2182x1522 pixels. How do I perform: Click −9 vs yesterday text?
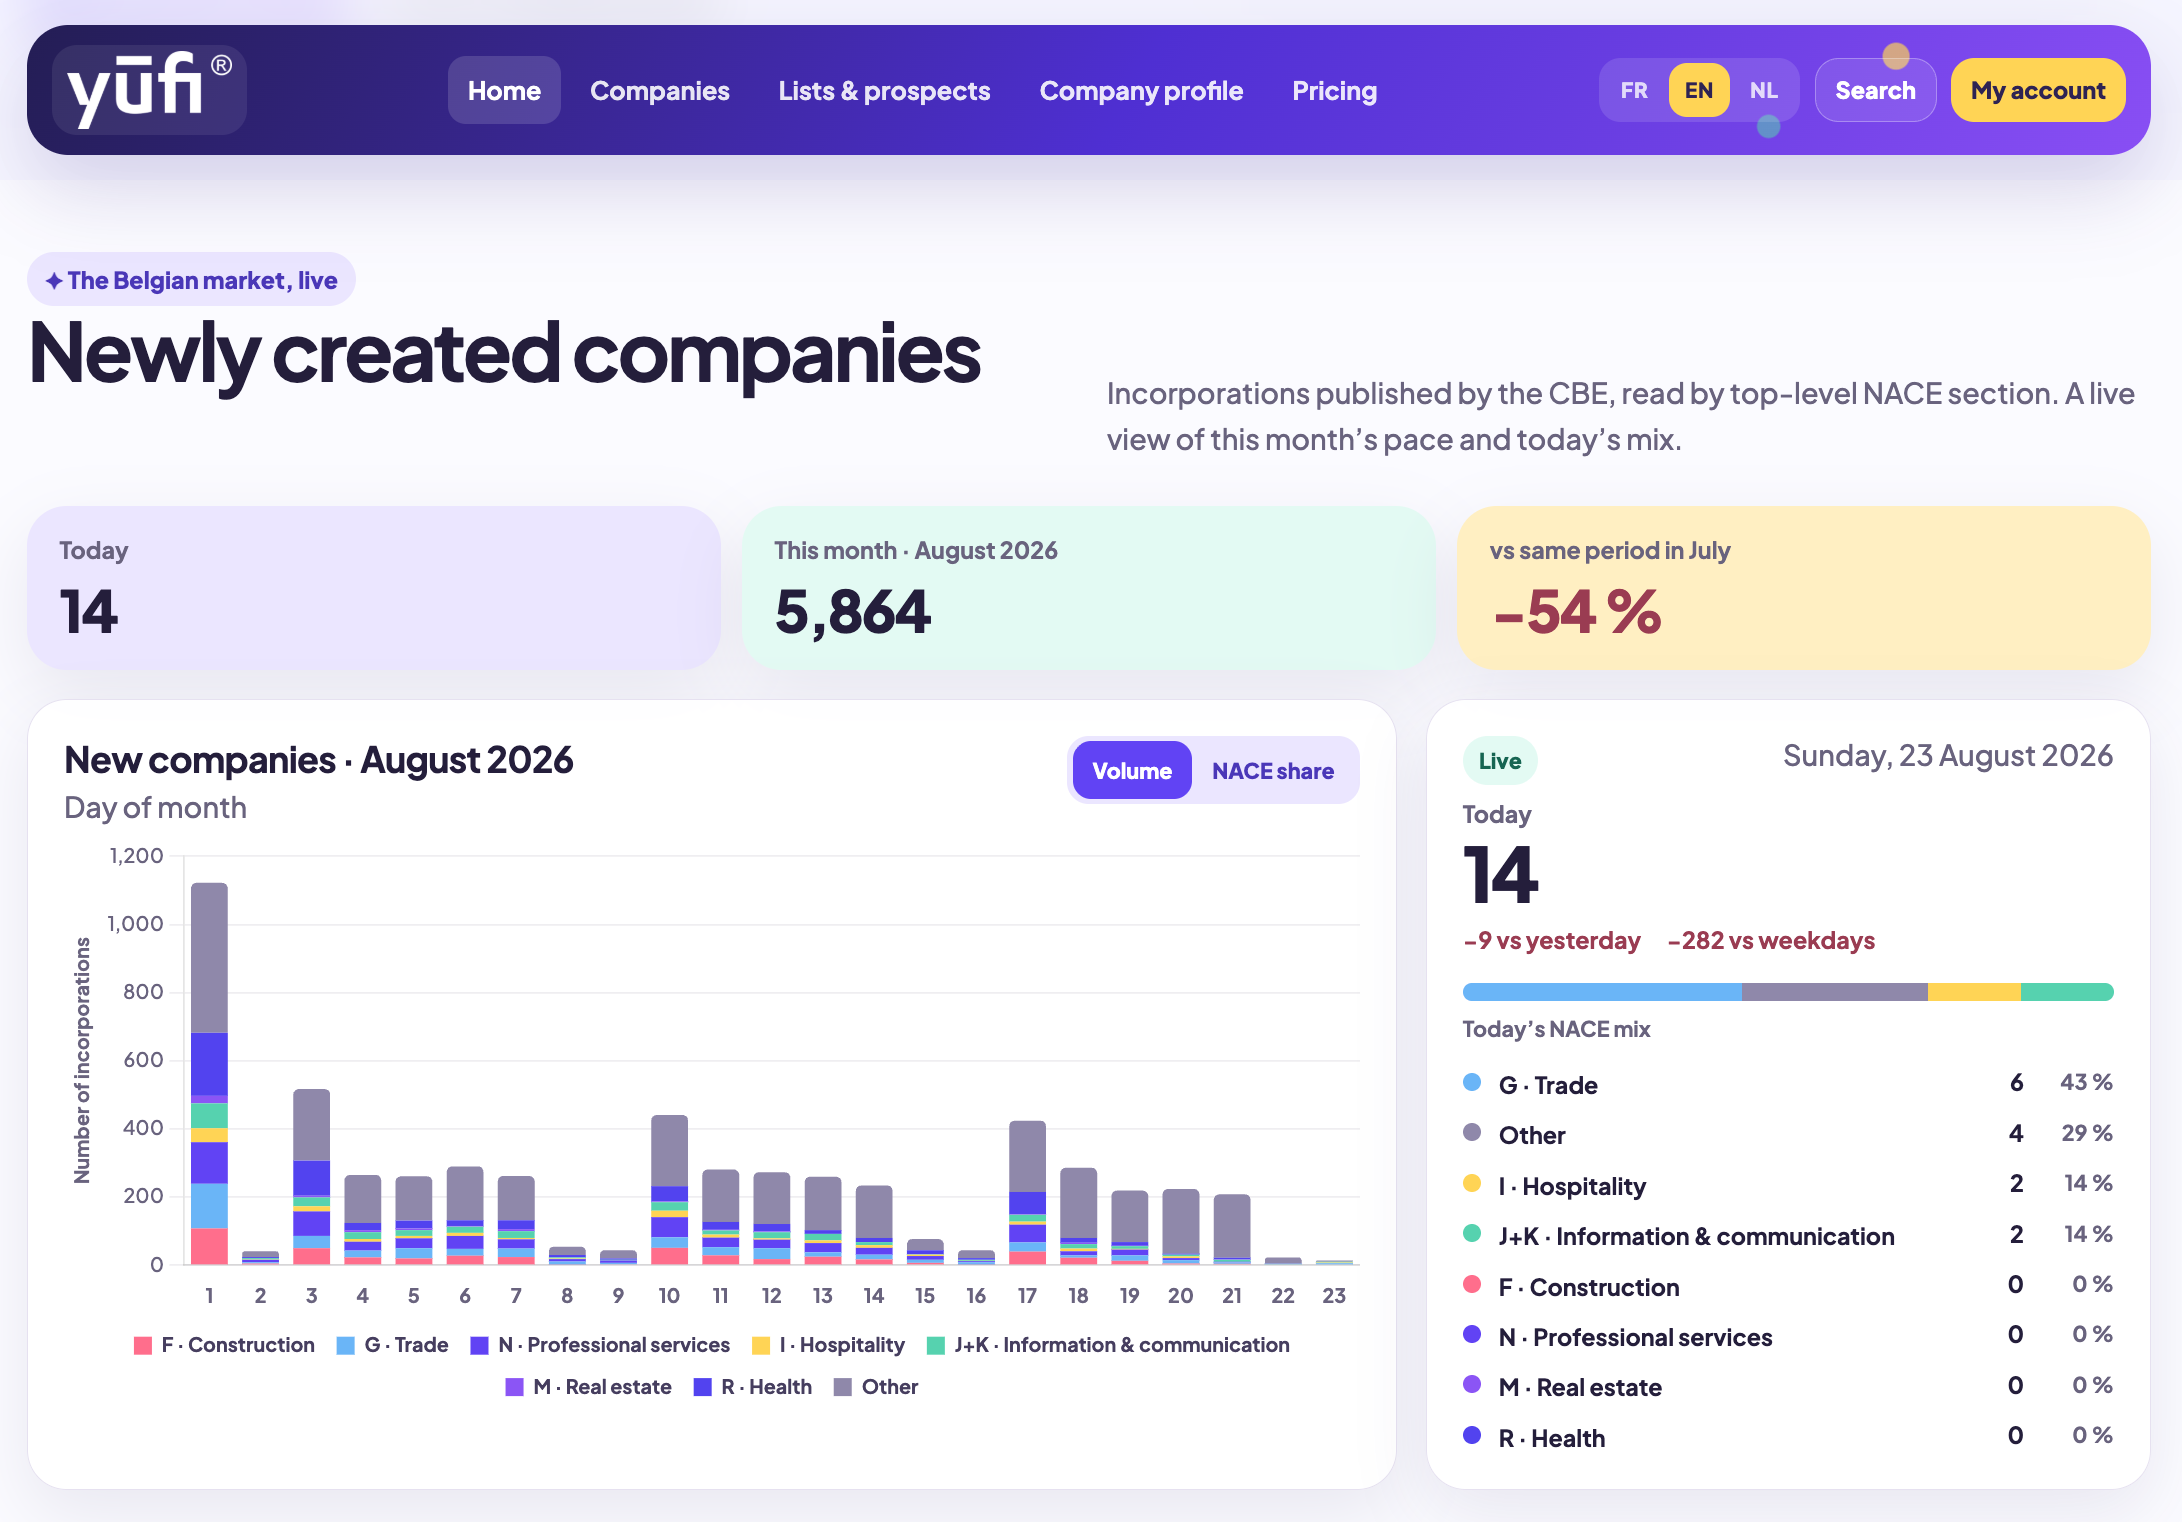[1551, 940]
